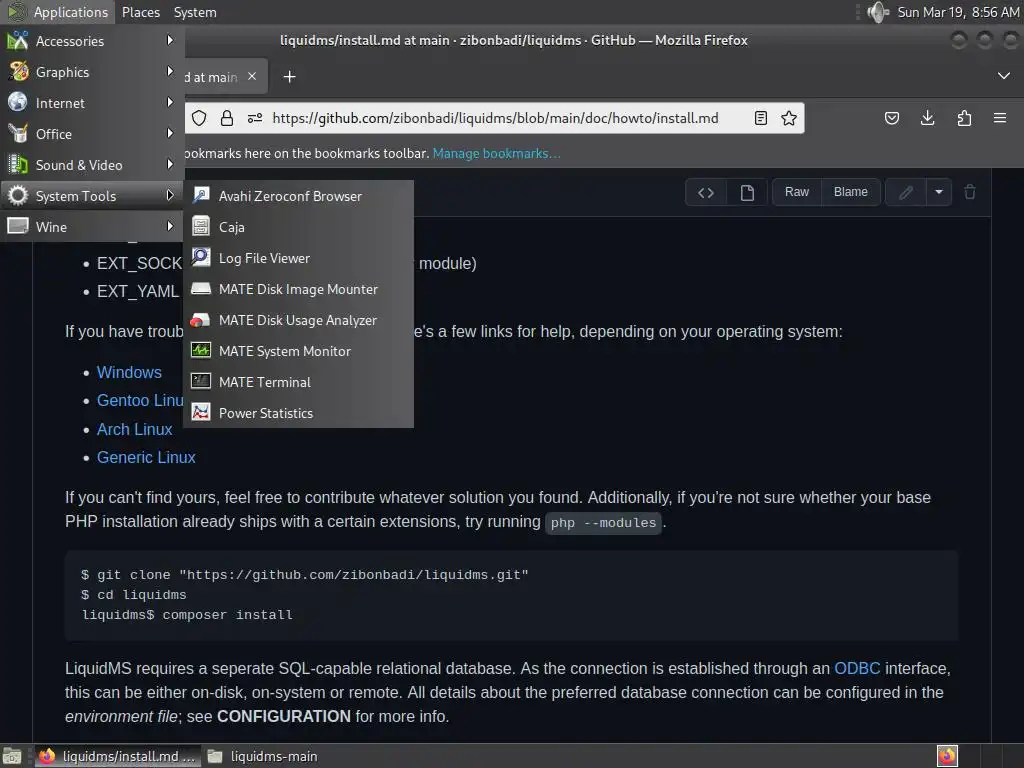
Task: Click the Disk Usage Analyzer icon
Action: [201, 319]
